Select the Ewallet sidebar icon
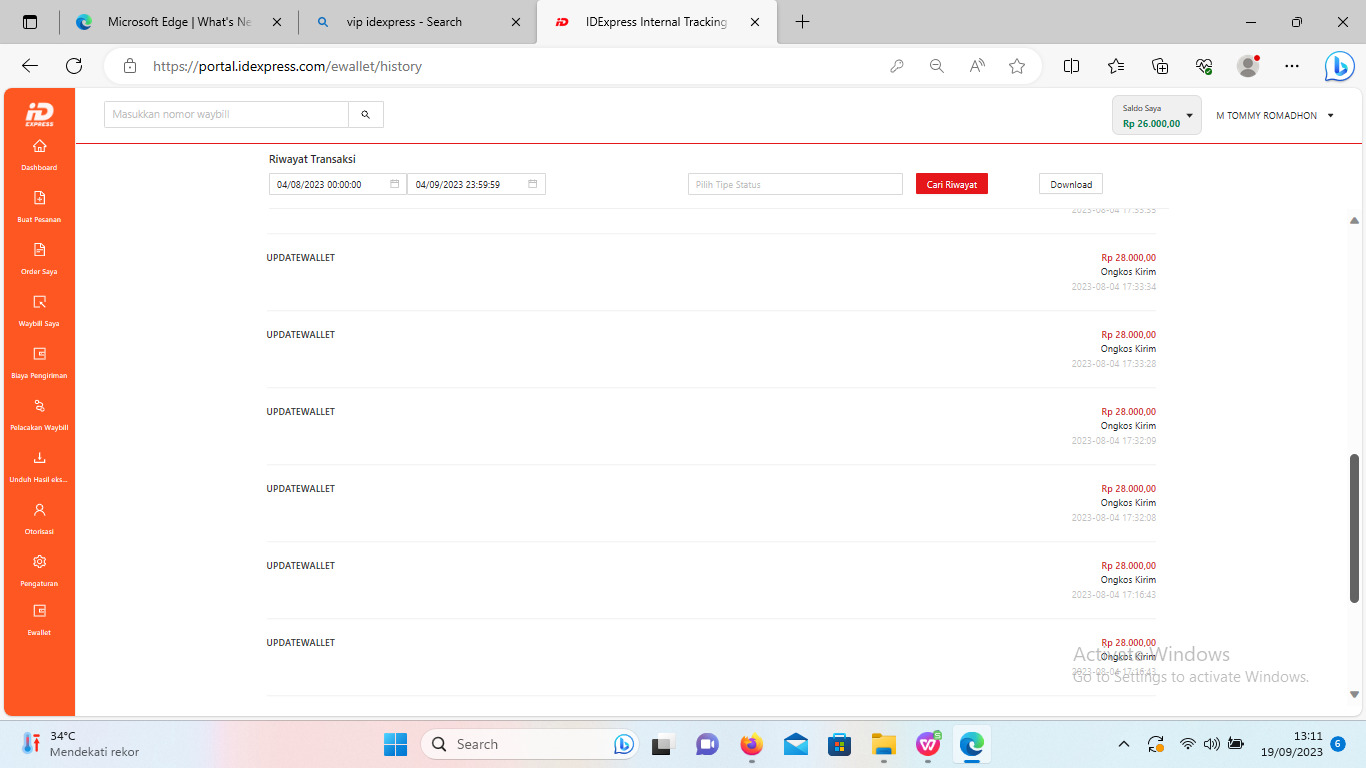This screenshot has height=768, width=1366. [x=40, y=611]
